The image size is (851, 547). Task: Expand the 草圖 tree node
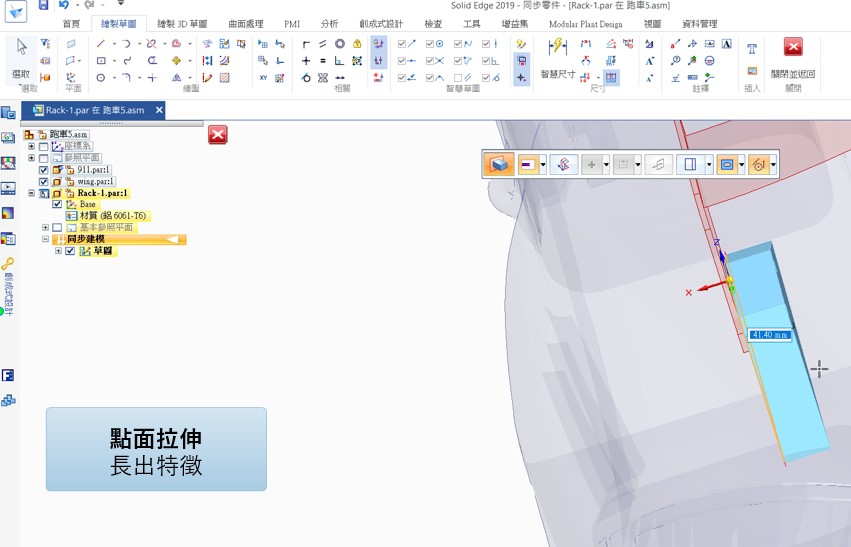[x=58, y=251]
